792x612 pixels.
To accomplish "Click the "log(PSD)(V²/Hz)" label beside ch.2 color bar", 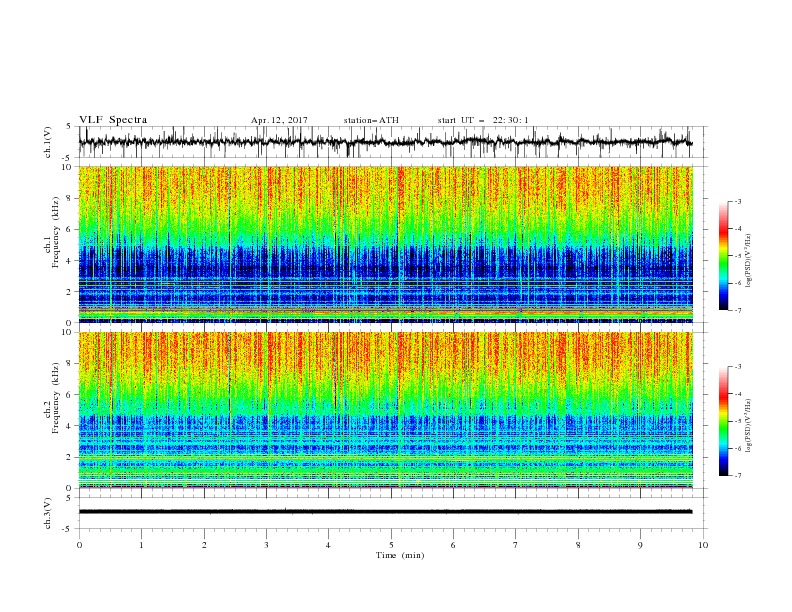I will coord(749,425).
